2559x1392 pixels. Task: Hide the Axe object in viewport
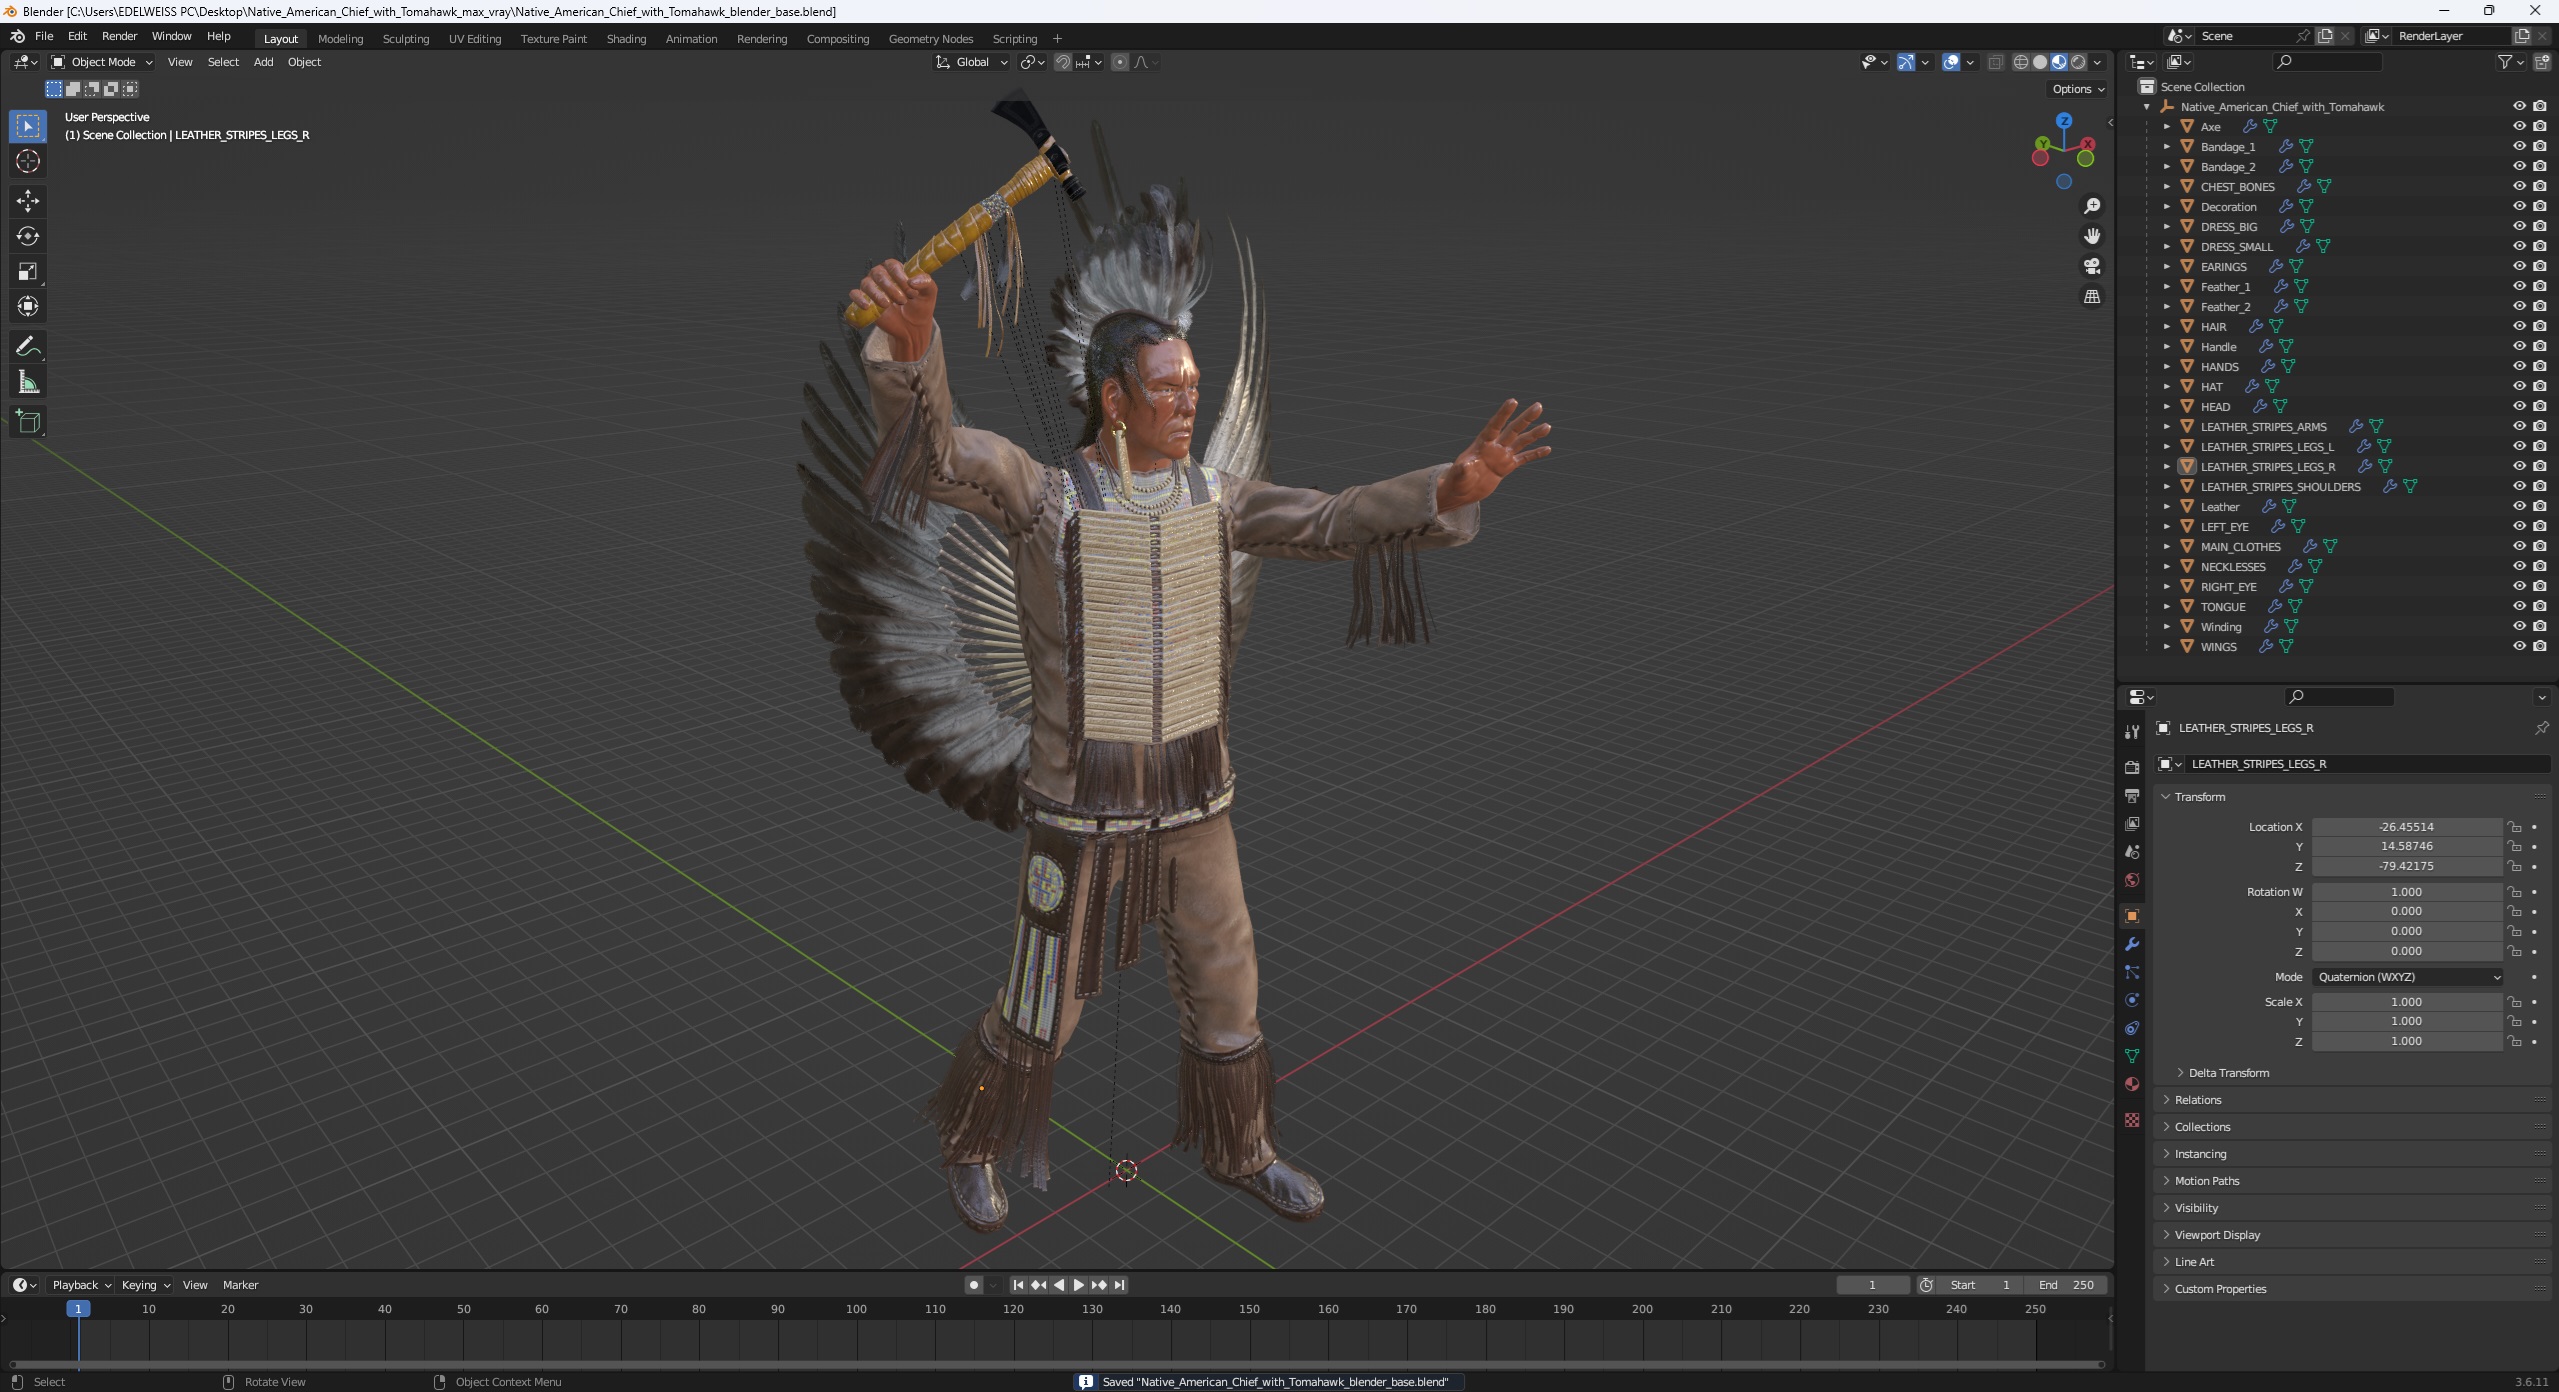click(2519, 126)
